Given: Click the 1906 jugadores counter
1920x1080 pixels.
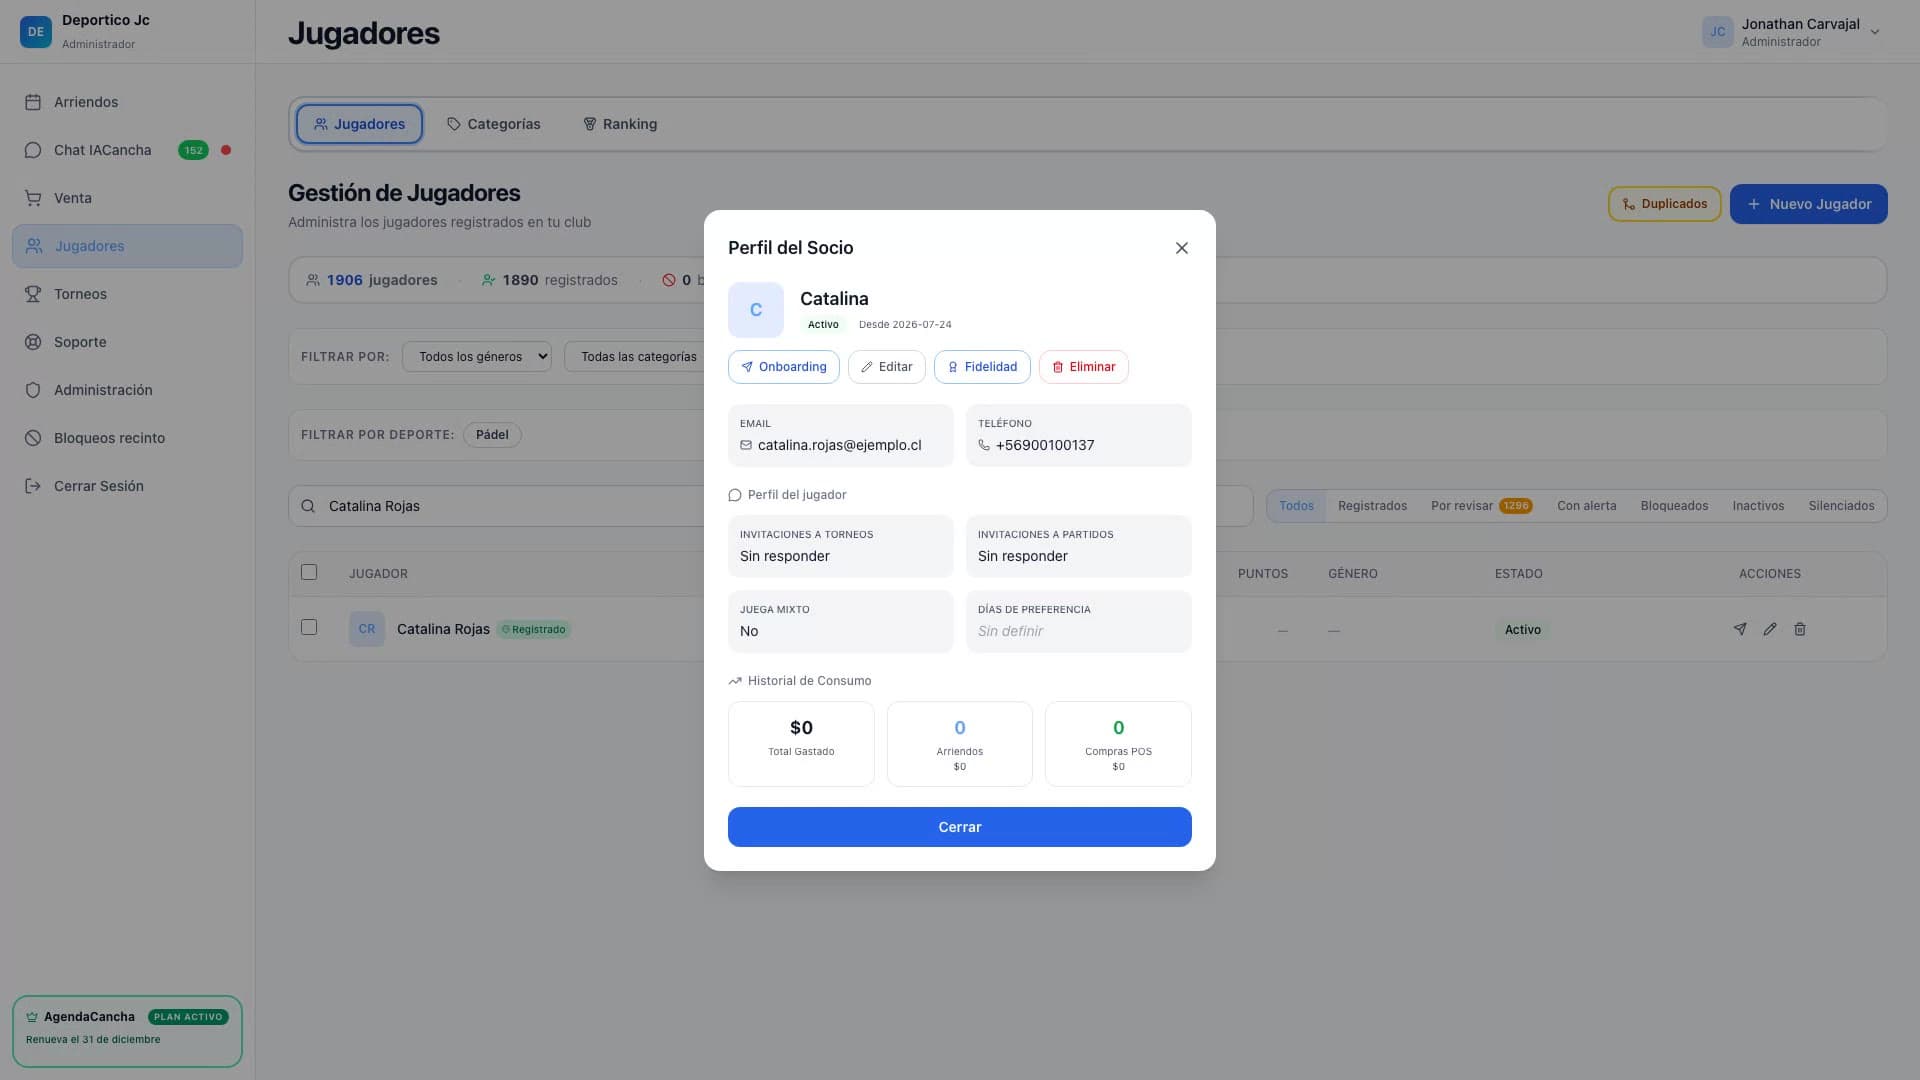Looking at the screenshot, I should (x=372, y=280).
